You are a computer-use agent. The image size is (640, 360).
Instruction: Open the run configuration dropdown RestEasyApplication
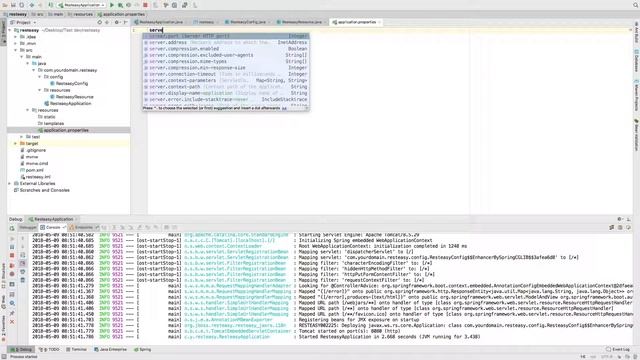81,5
